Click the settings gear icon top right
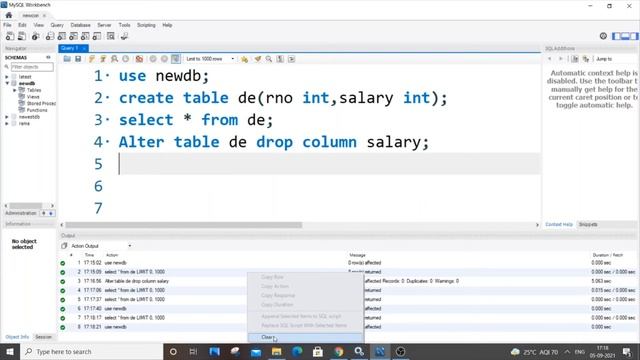640x360 pixels. [x=603, y=36]
